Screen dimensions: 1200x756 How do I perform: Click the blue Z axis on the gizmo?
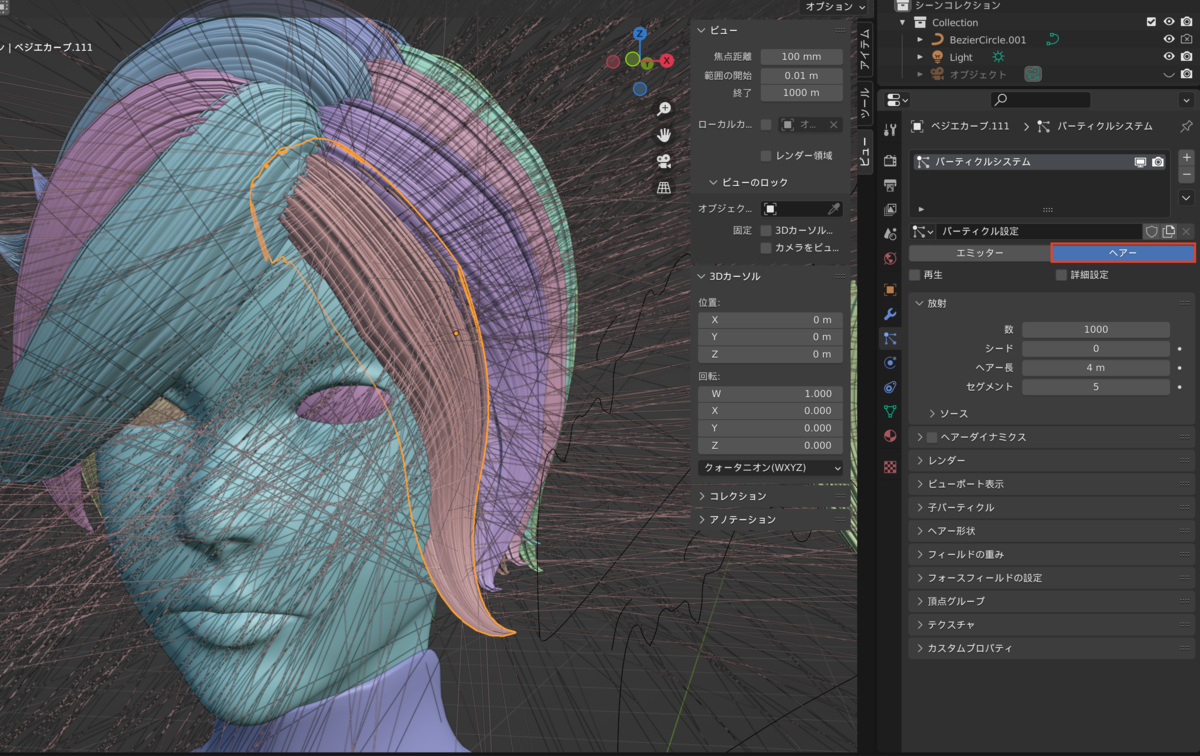click(x=640, y=35)
